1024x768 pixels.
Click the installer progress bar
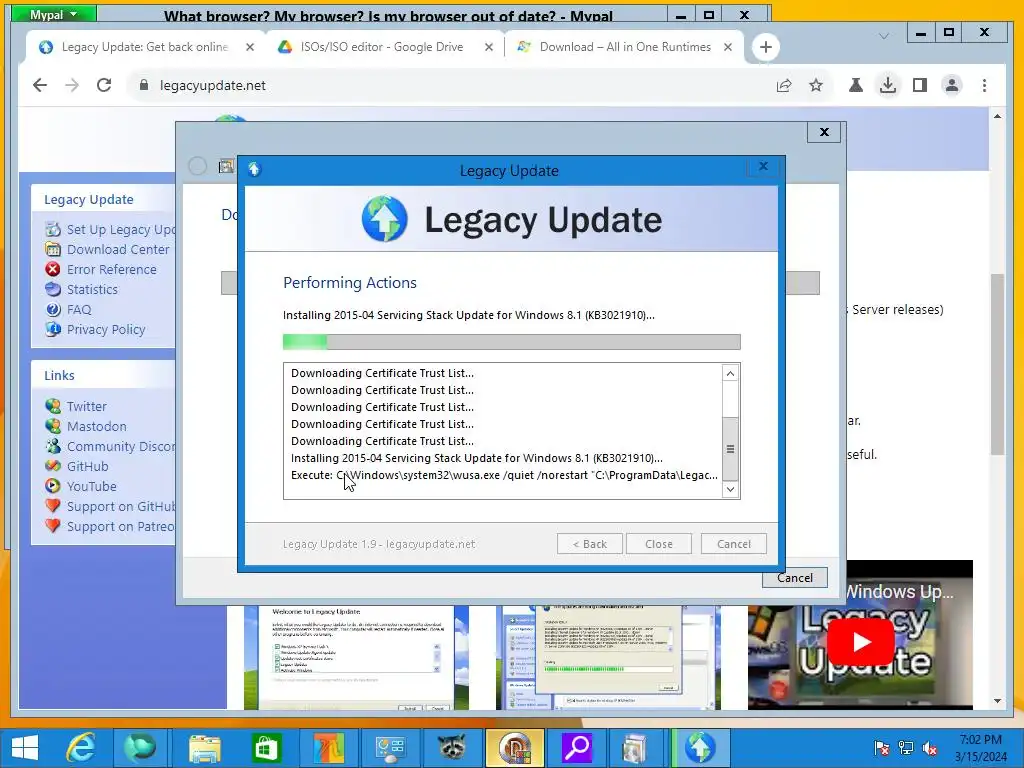pyautogui.click(x=511, y=342)
